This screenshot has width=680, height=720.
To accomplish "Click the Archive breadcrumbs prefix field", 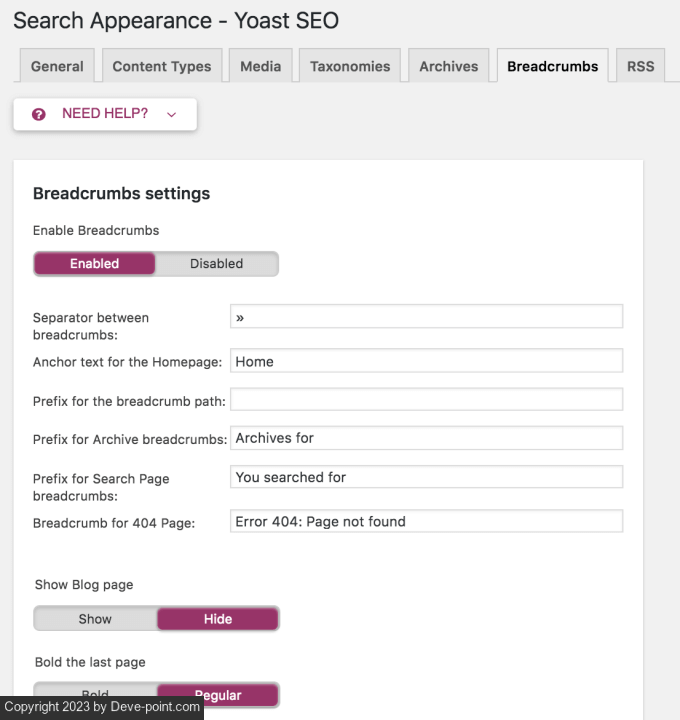I will [x=426, y=438].
